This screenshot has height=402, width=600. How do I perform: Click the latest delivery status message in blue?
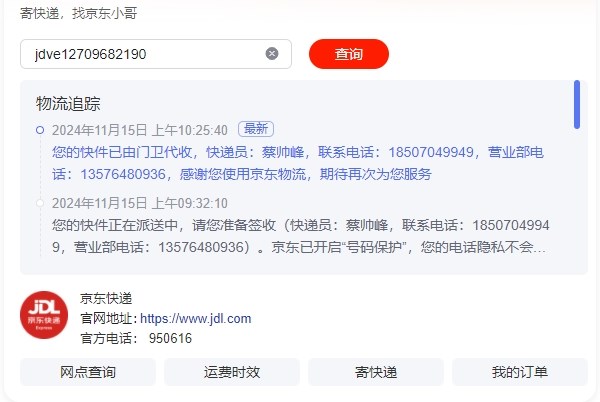[x=298, y=163]
